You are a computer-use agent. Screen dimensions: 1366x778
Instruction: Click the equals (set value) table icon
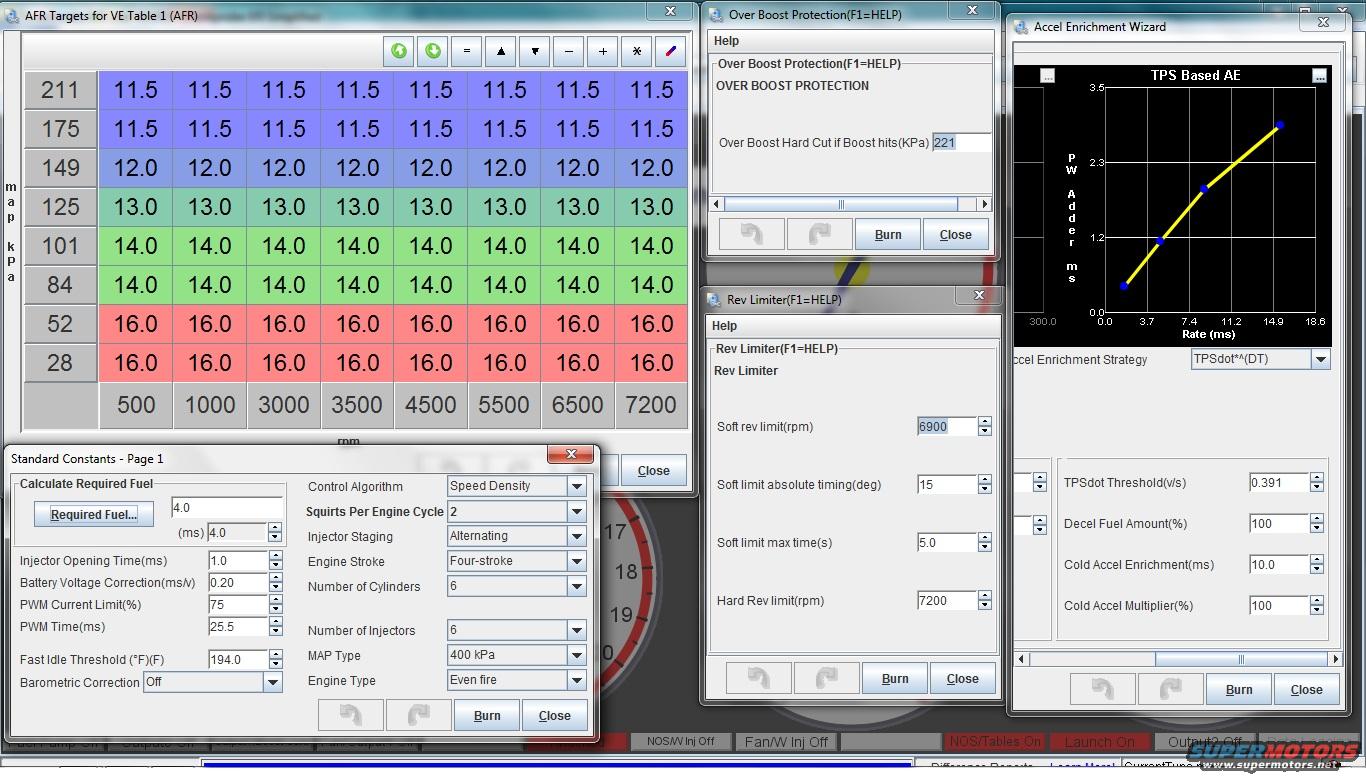[x=466, y=51]
